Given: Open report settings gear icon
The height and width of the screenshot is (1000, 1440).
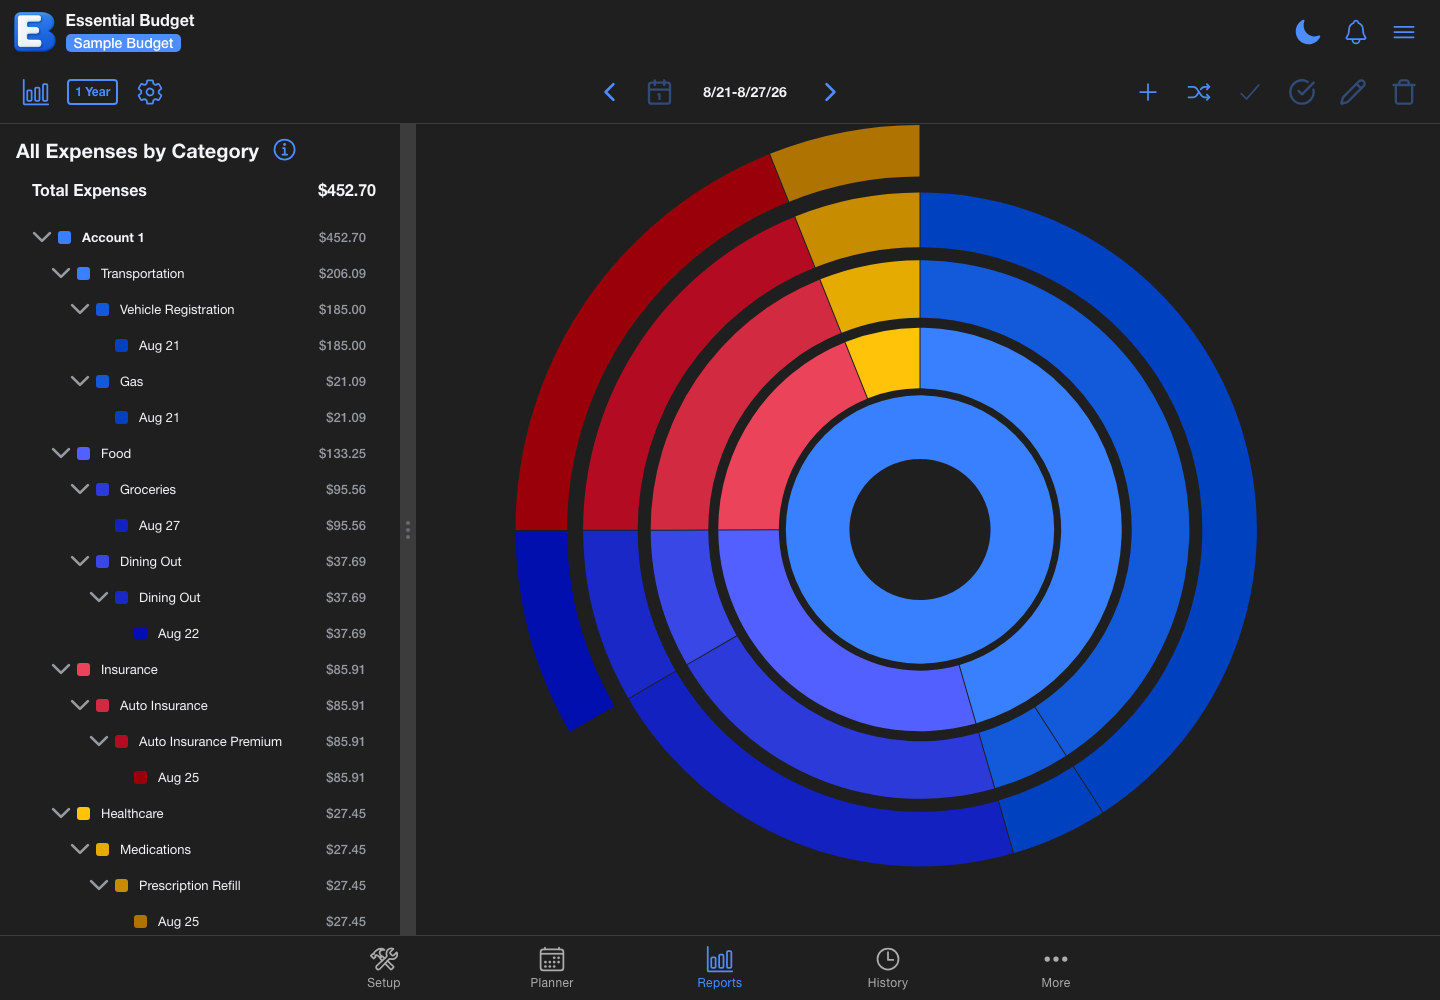Looking at the screenshot, I should pos(150,92).
